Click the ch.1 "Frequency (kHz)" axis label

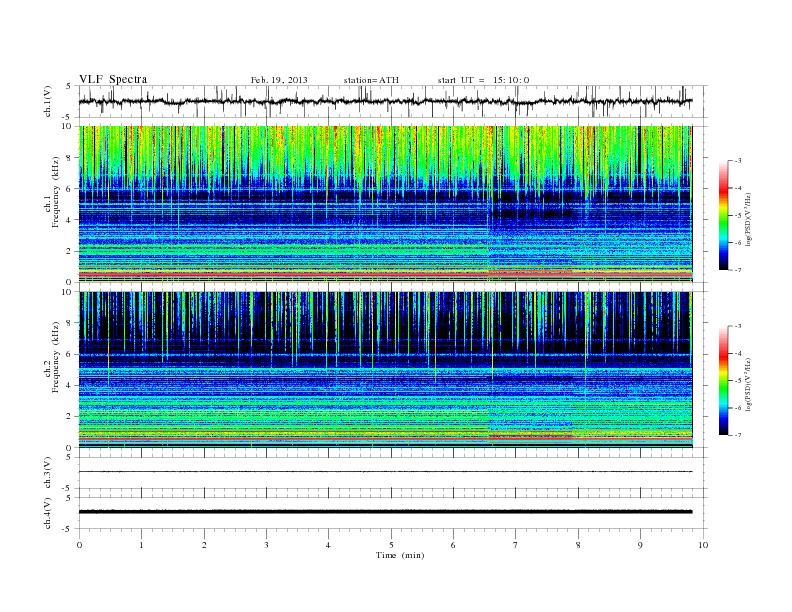click(x=56, y=192)
